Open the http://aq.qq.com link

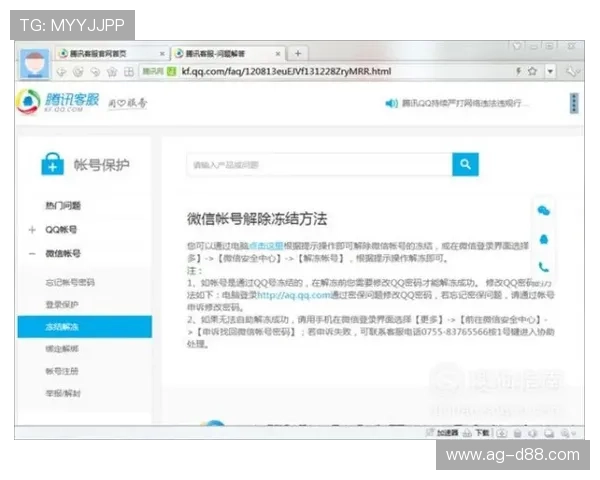click(x=293, y=295)
